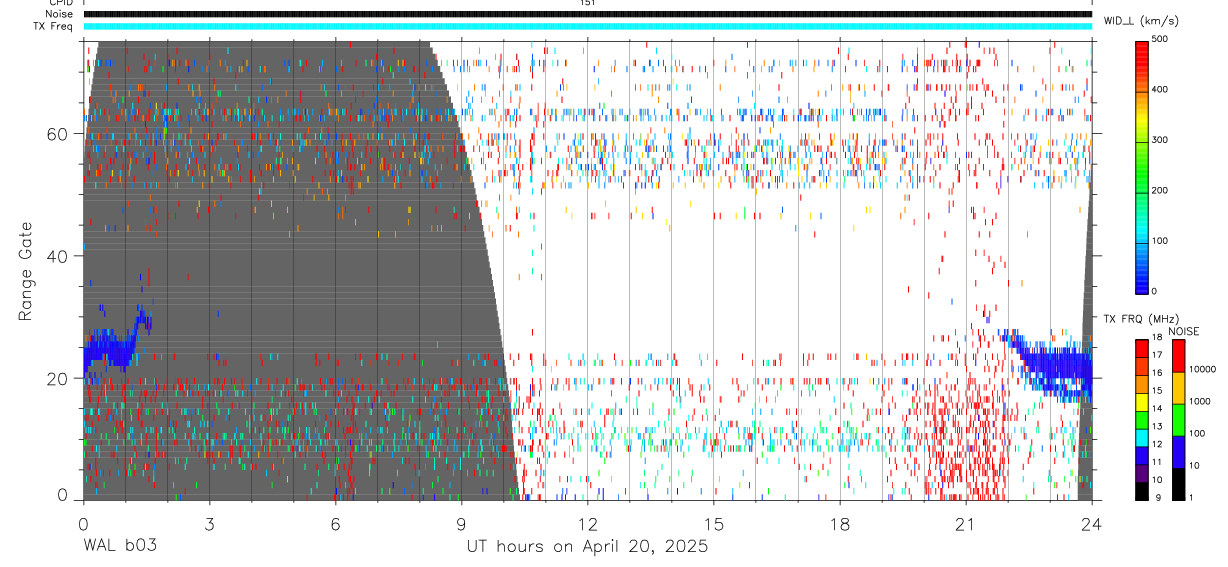
Task: Click the x-axis tick label '24'
Action: pos(1091,523)
